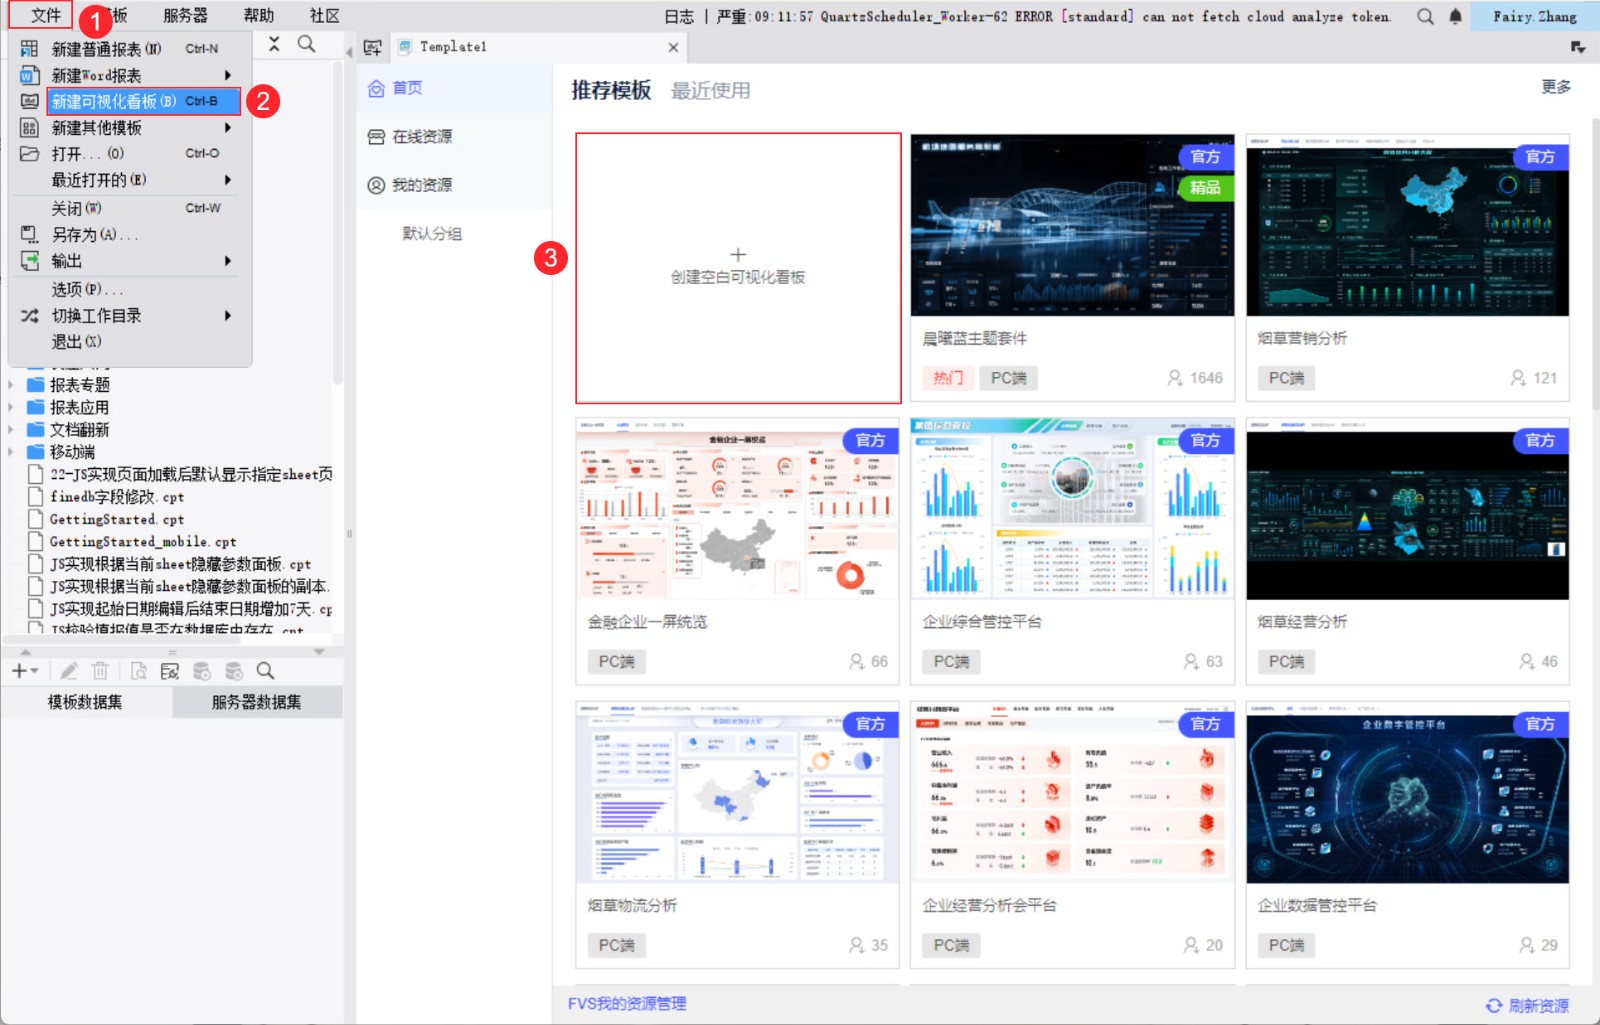Collapse the left panel with the small arrow
This screenshot has height=1025, width=1600.
pos(349,51)
